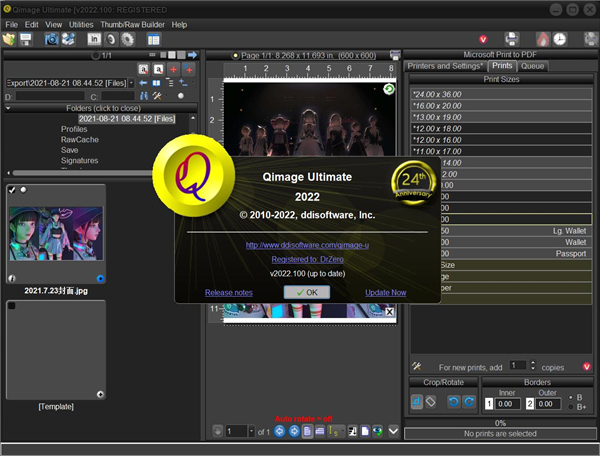Click the 0% progress bar

[x=501, y=423]
